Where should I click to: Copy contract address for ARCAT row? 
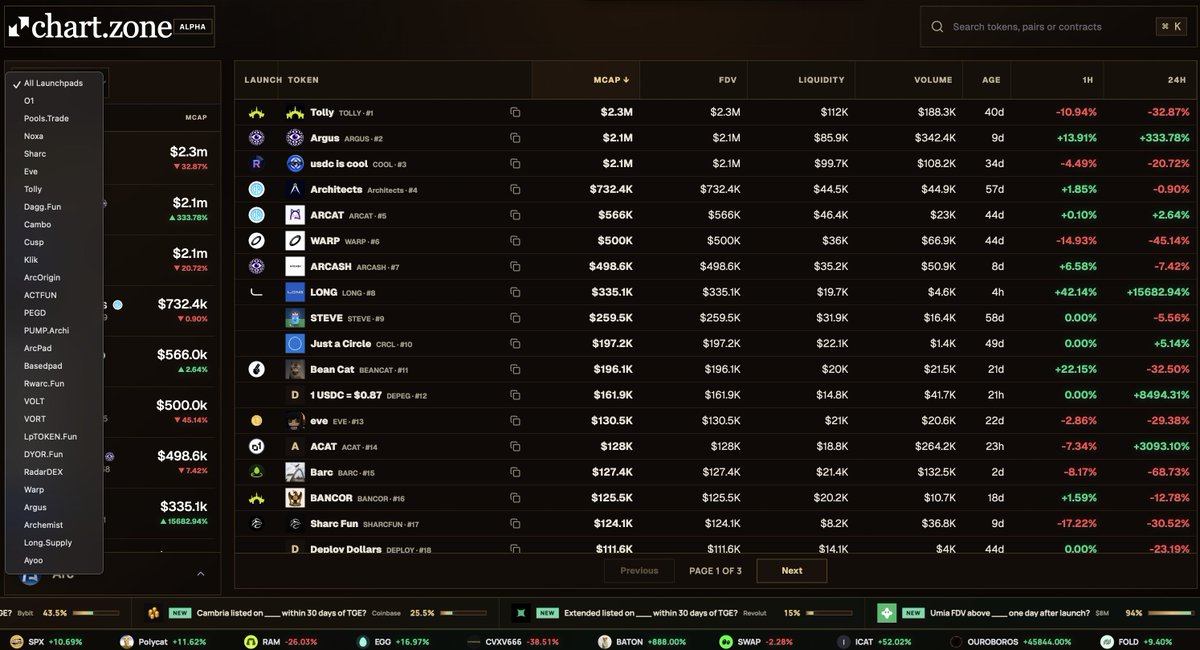point(515,215)
